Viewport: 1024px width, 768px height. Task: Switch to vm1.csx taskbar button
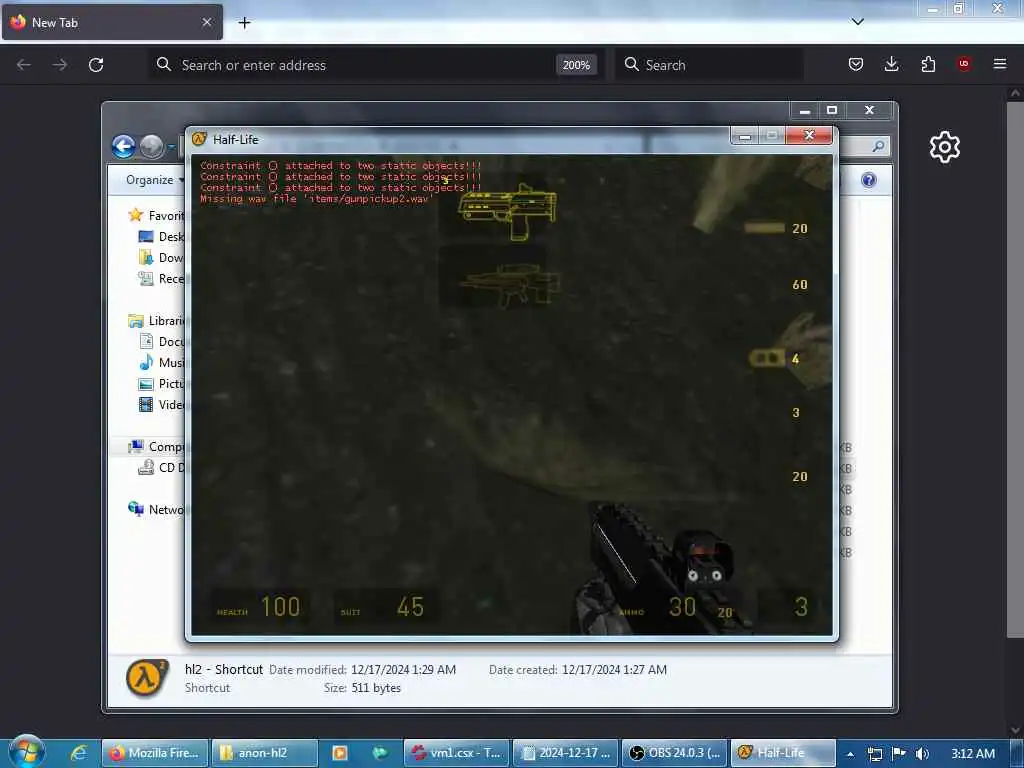tap(455, 753)
